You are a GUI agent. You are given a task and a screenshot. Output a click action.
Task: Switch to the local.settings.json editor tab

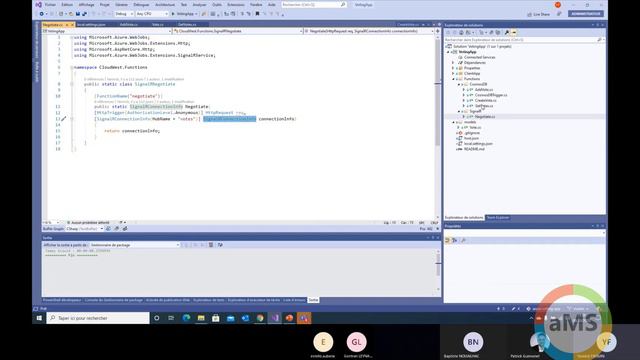[x=91, y=25]
